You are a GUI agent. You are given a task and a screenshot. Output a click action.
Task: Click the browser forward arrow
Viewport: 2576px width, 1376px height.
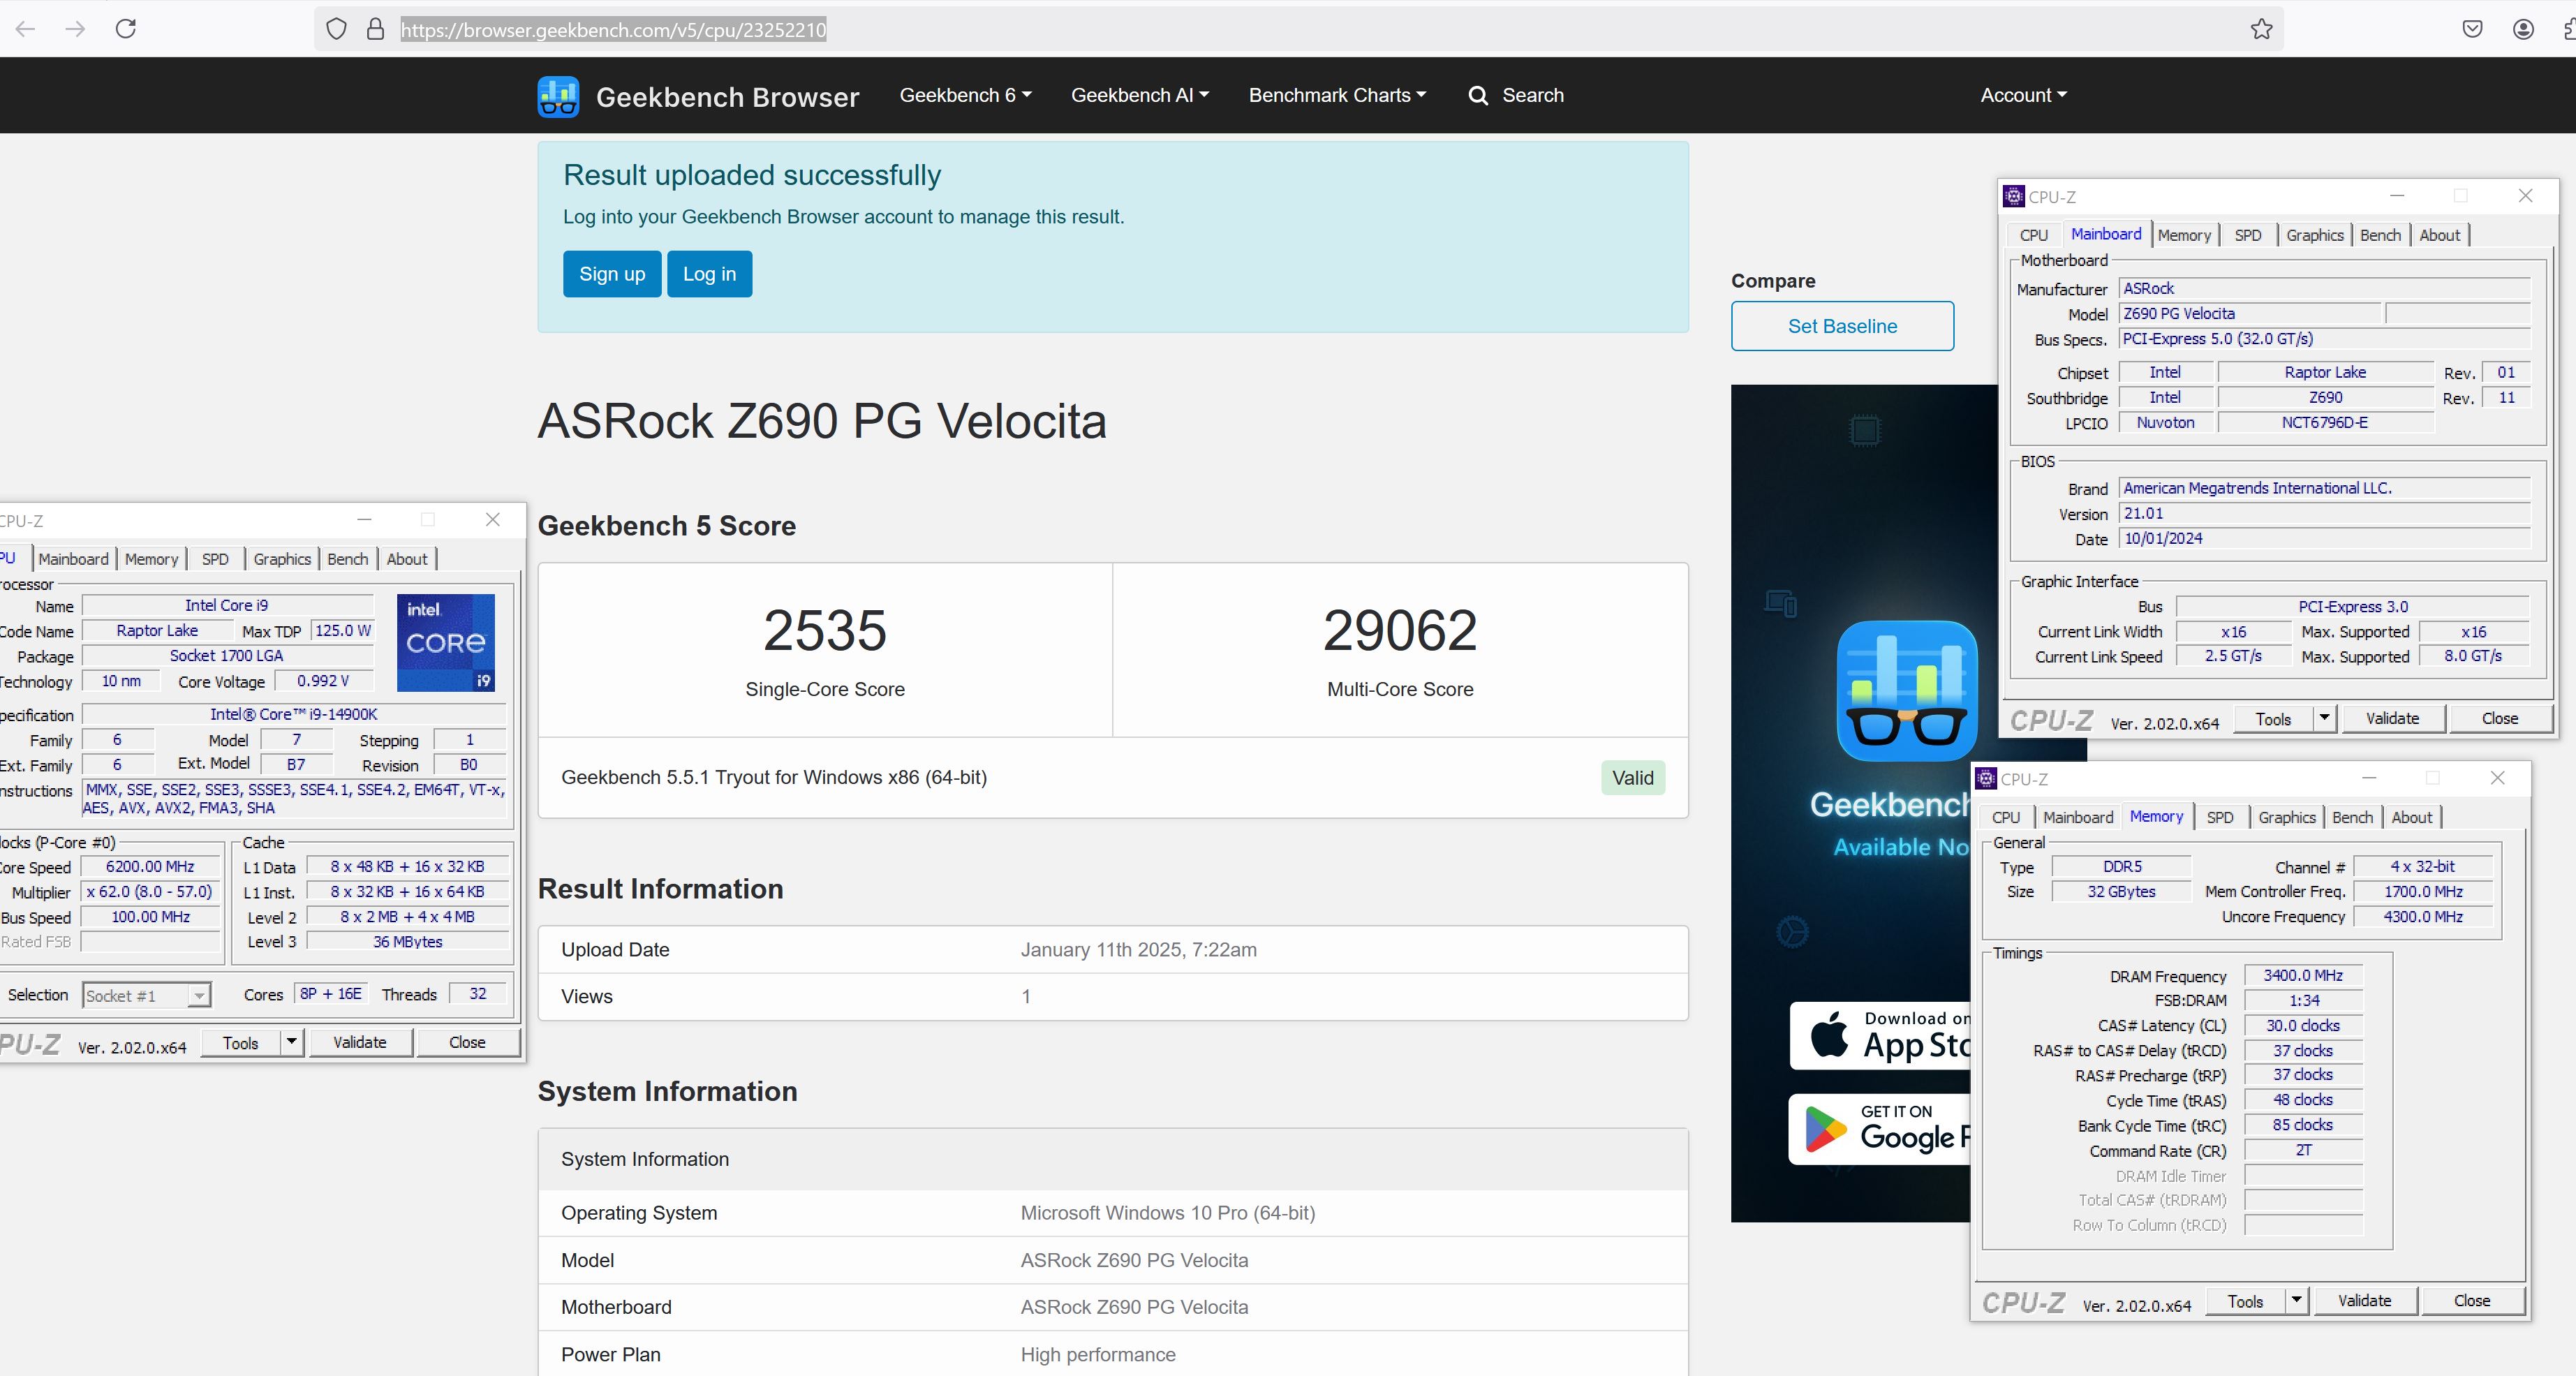click(x=75, y=29)
